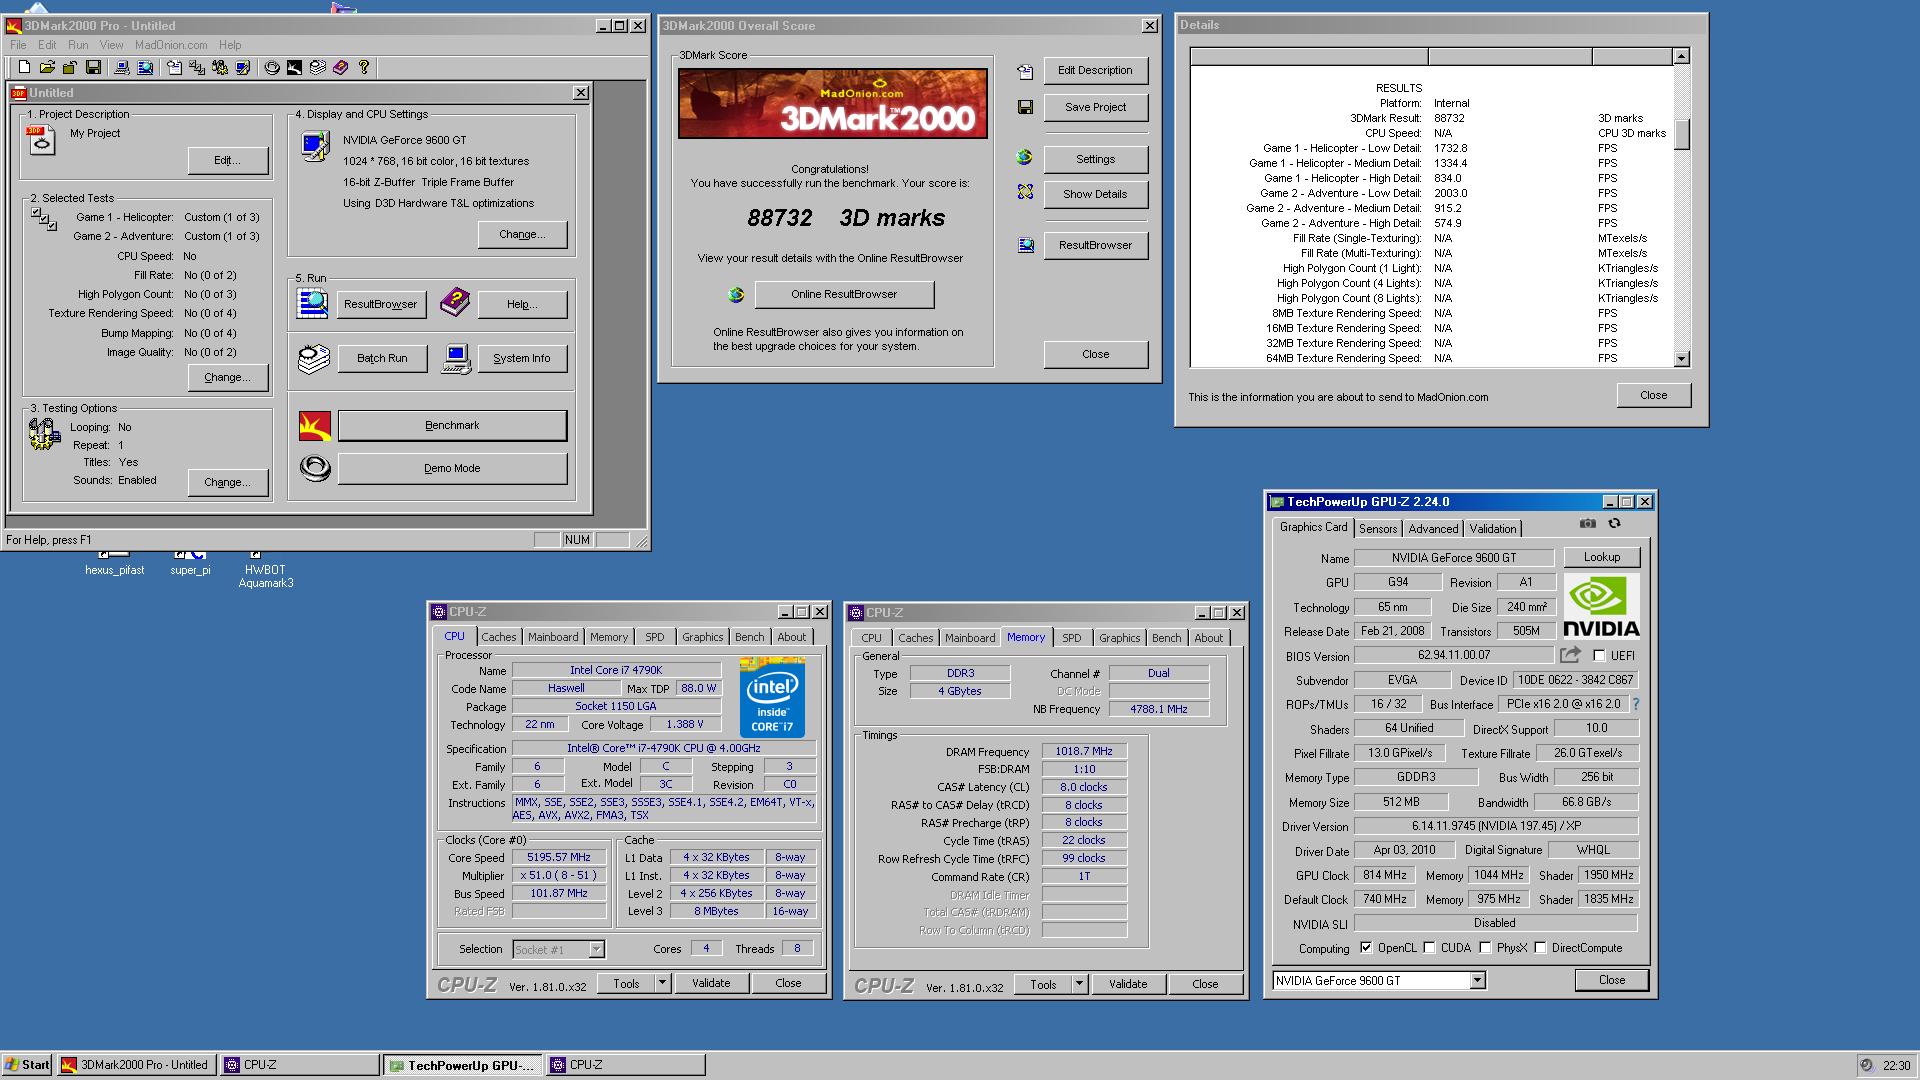Viewport: 1920px width, 1080px height.
Task: Click the black Benchmark toolbar icon
Action: pyautogui.click(x=294, y=67)
